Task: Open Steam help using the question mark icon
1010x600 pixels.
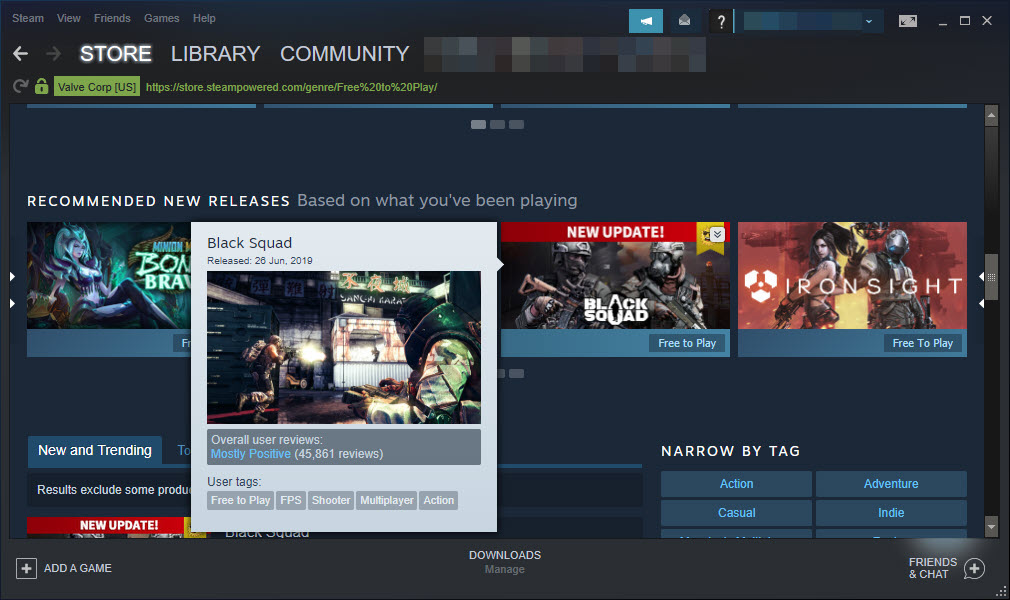Action: point(721,21)
